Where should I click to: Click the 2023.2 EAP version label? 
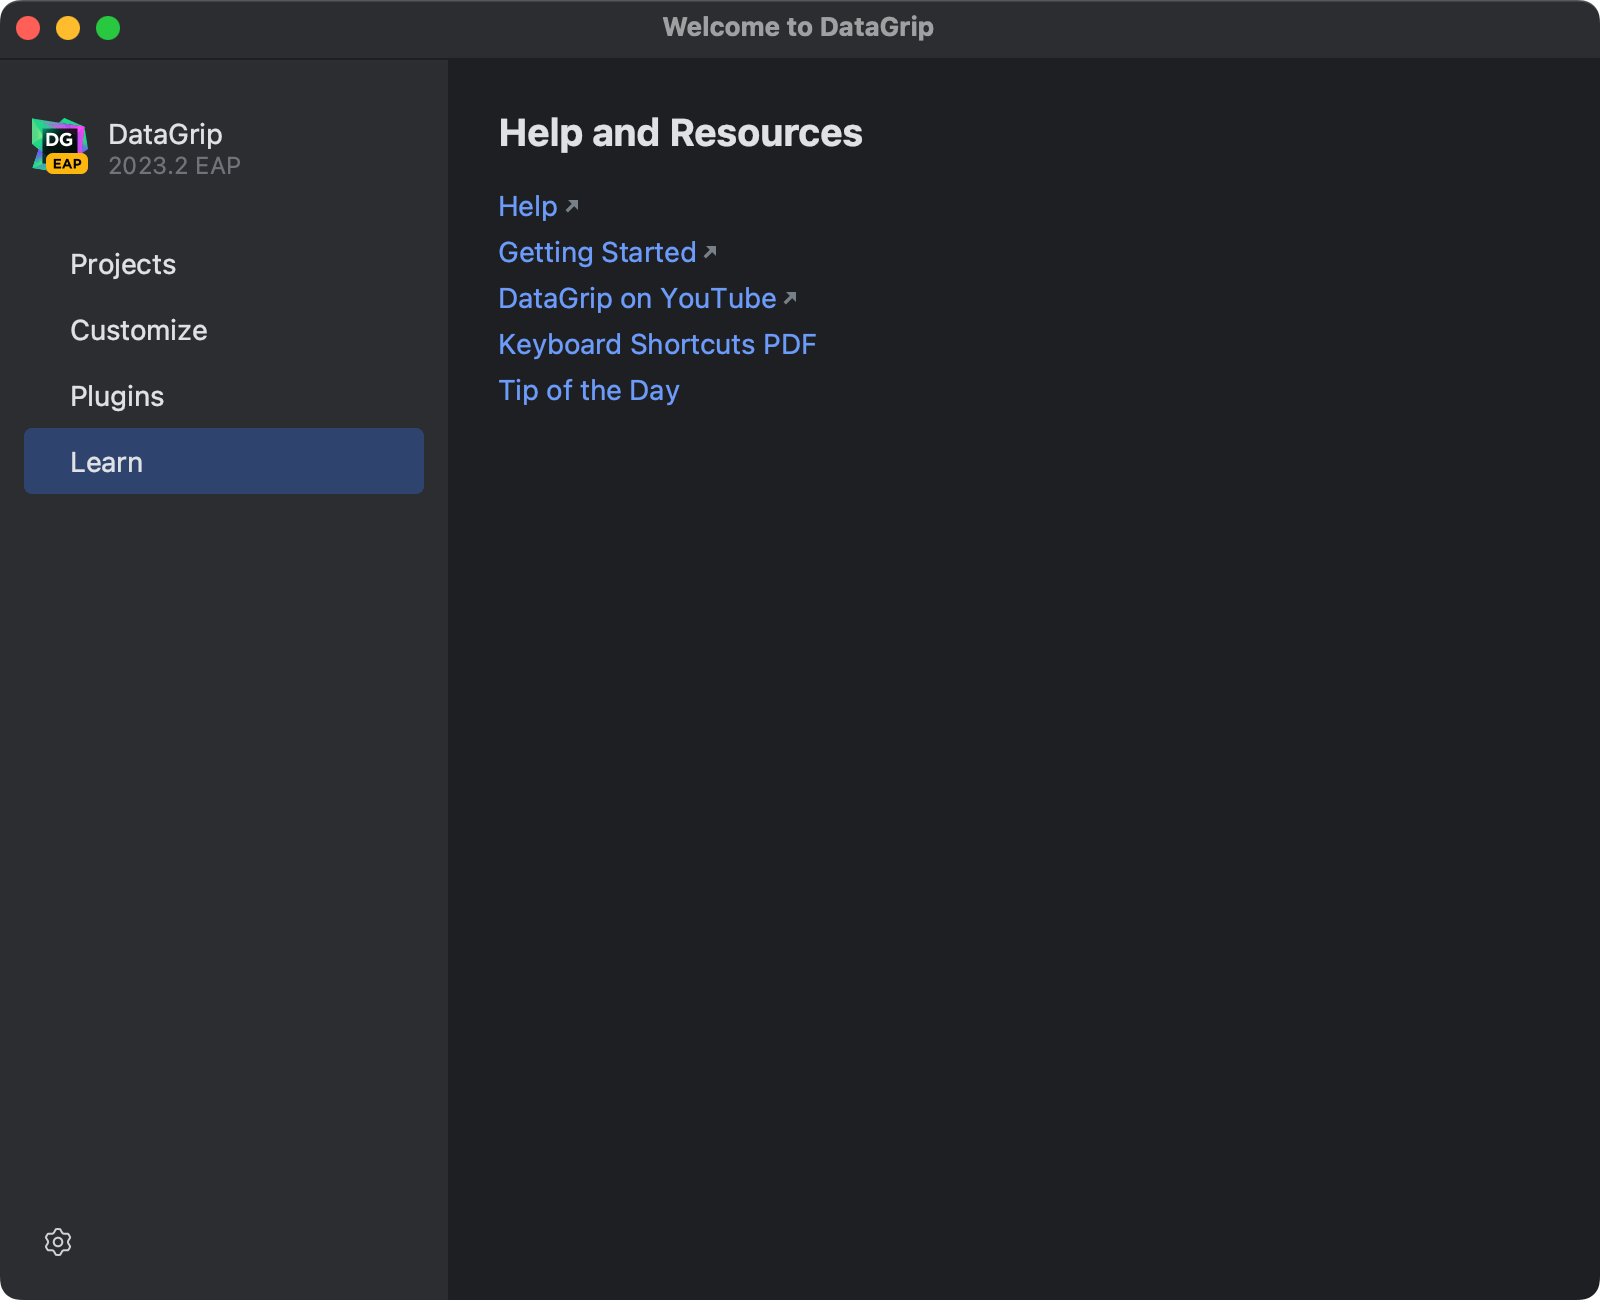[x=173, y=165]
